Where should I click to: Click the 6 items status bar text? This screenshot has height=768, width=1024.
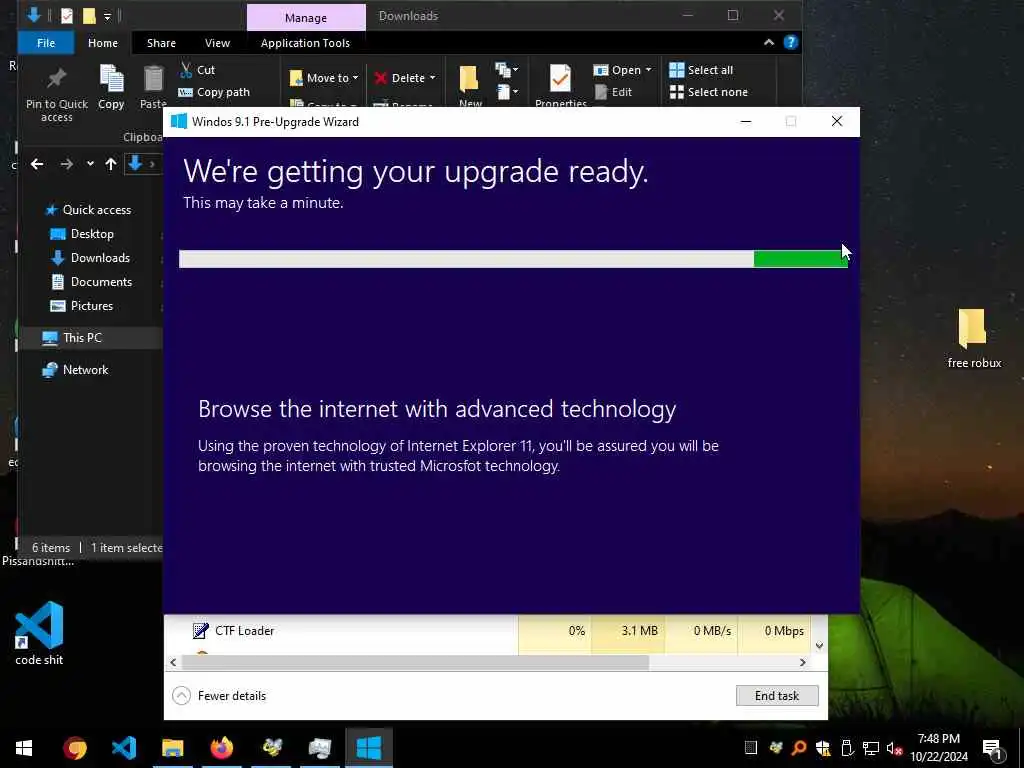(x=51, y=548)
